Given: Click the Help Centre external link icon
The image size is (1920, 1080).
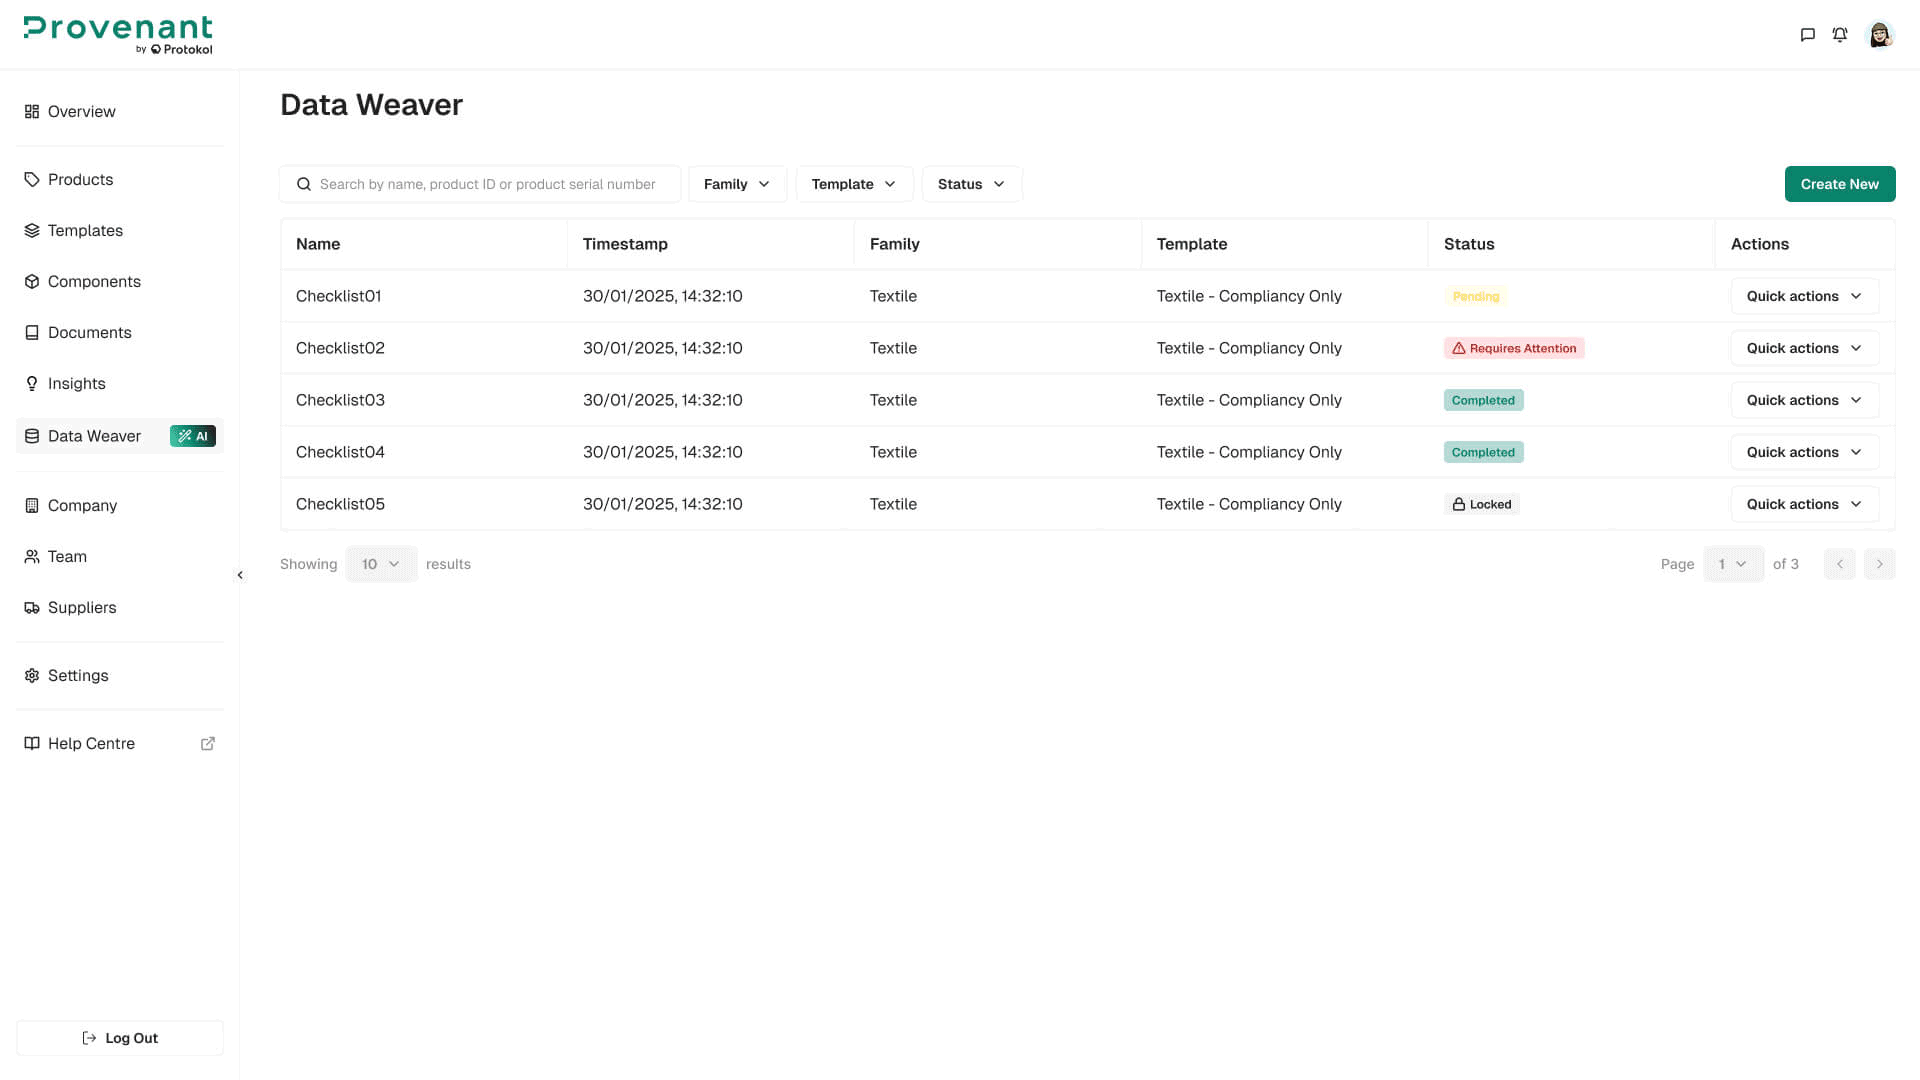Looking at the screenshot, I should [208, 743].
